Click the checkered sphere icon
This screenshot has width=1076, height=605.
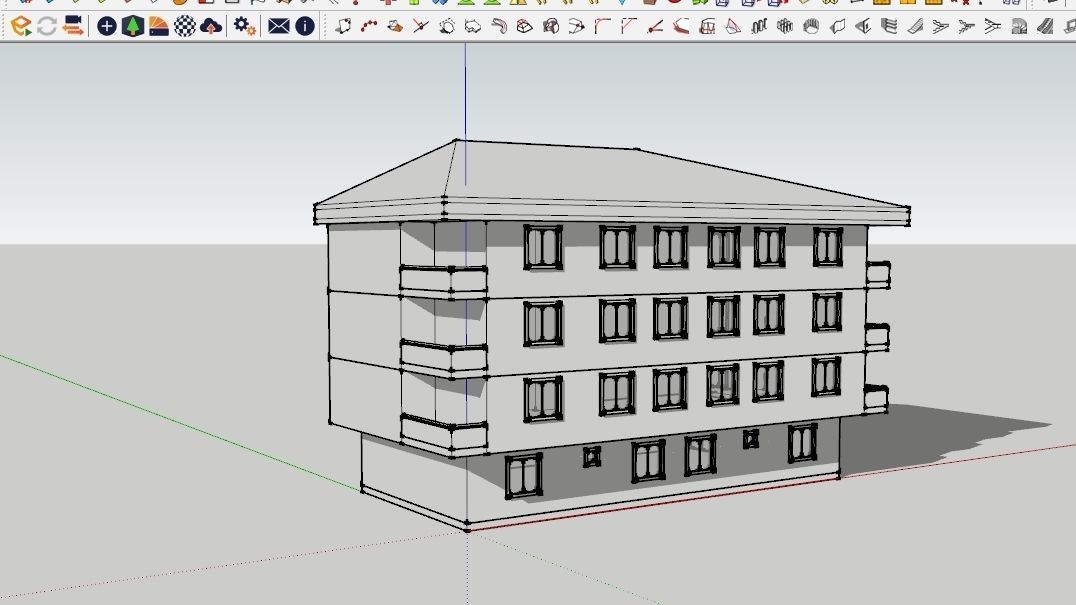pos(185,26)
